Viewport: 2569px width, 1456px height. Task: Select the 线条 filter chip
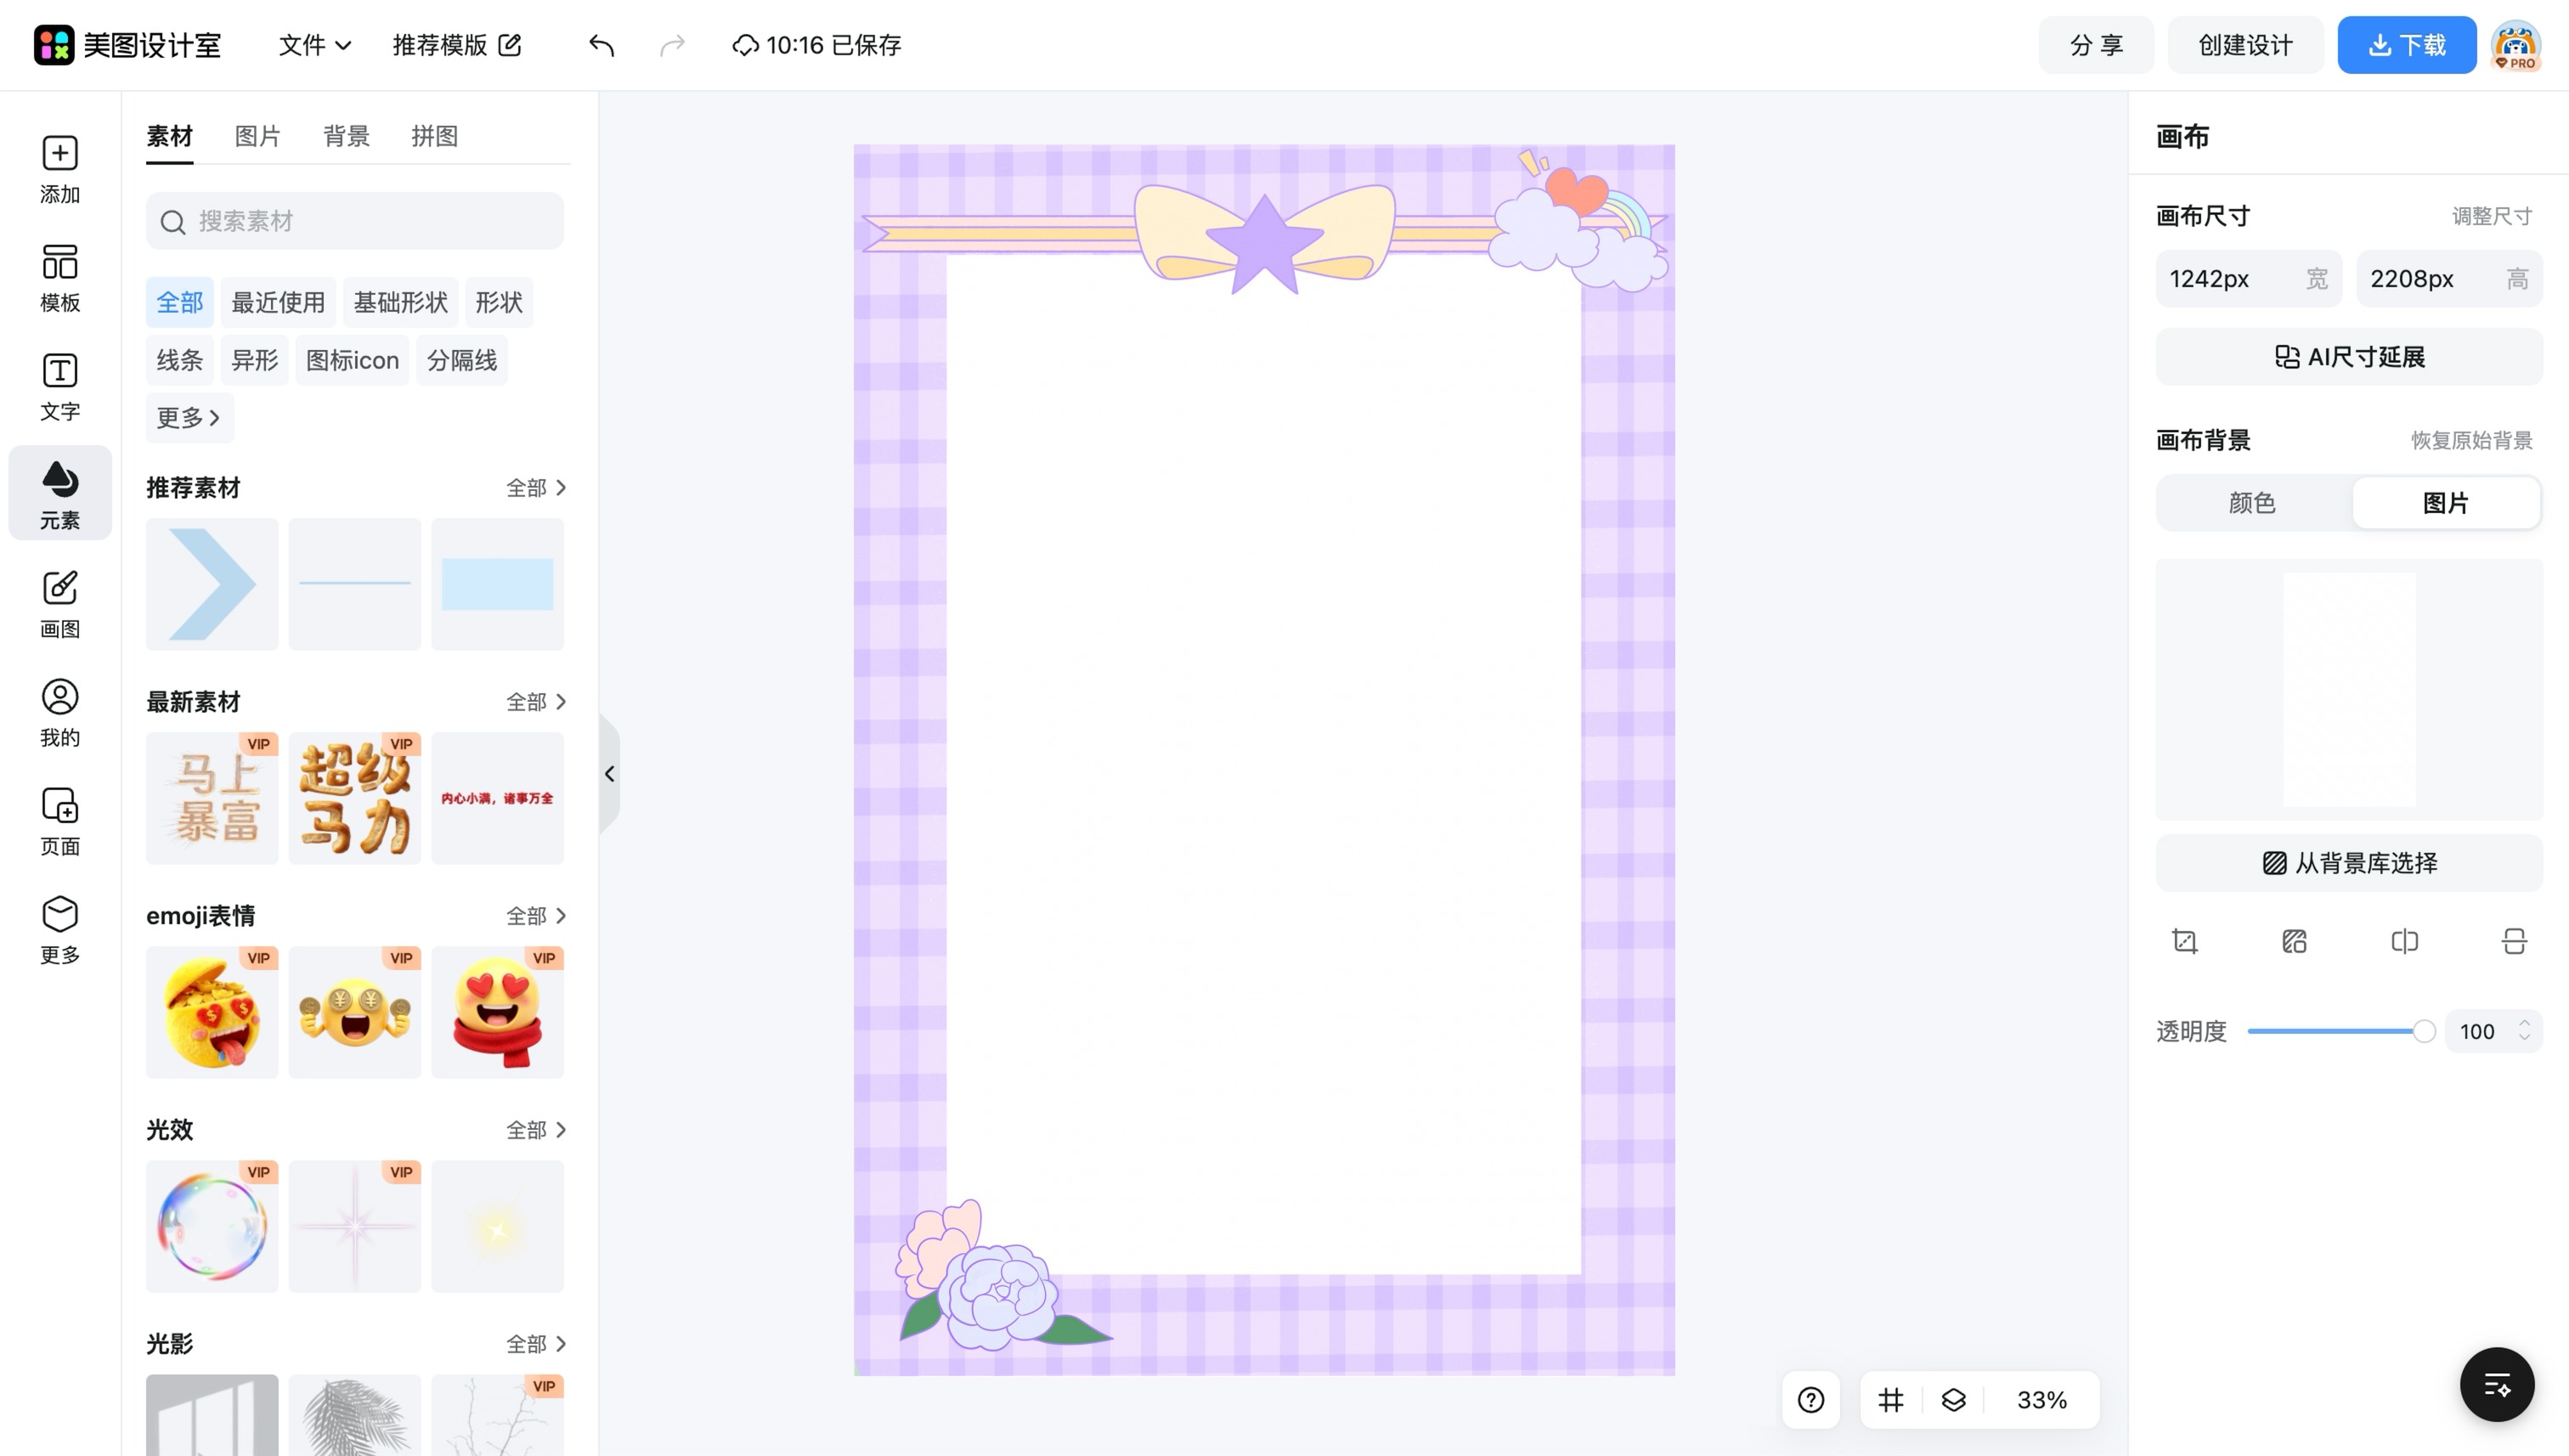click(180, 360)
